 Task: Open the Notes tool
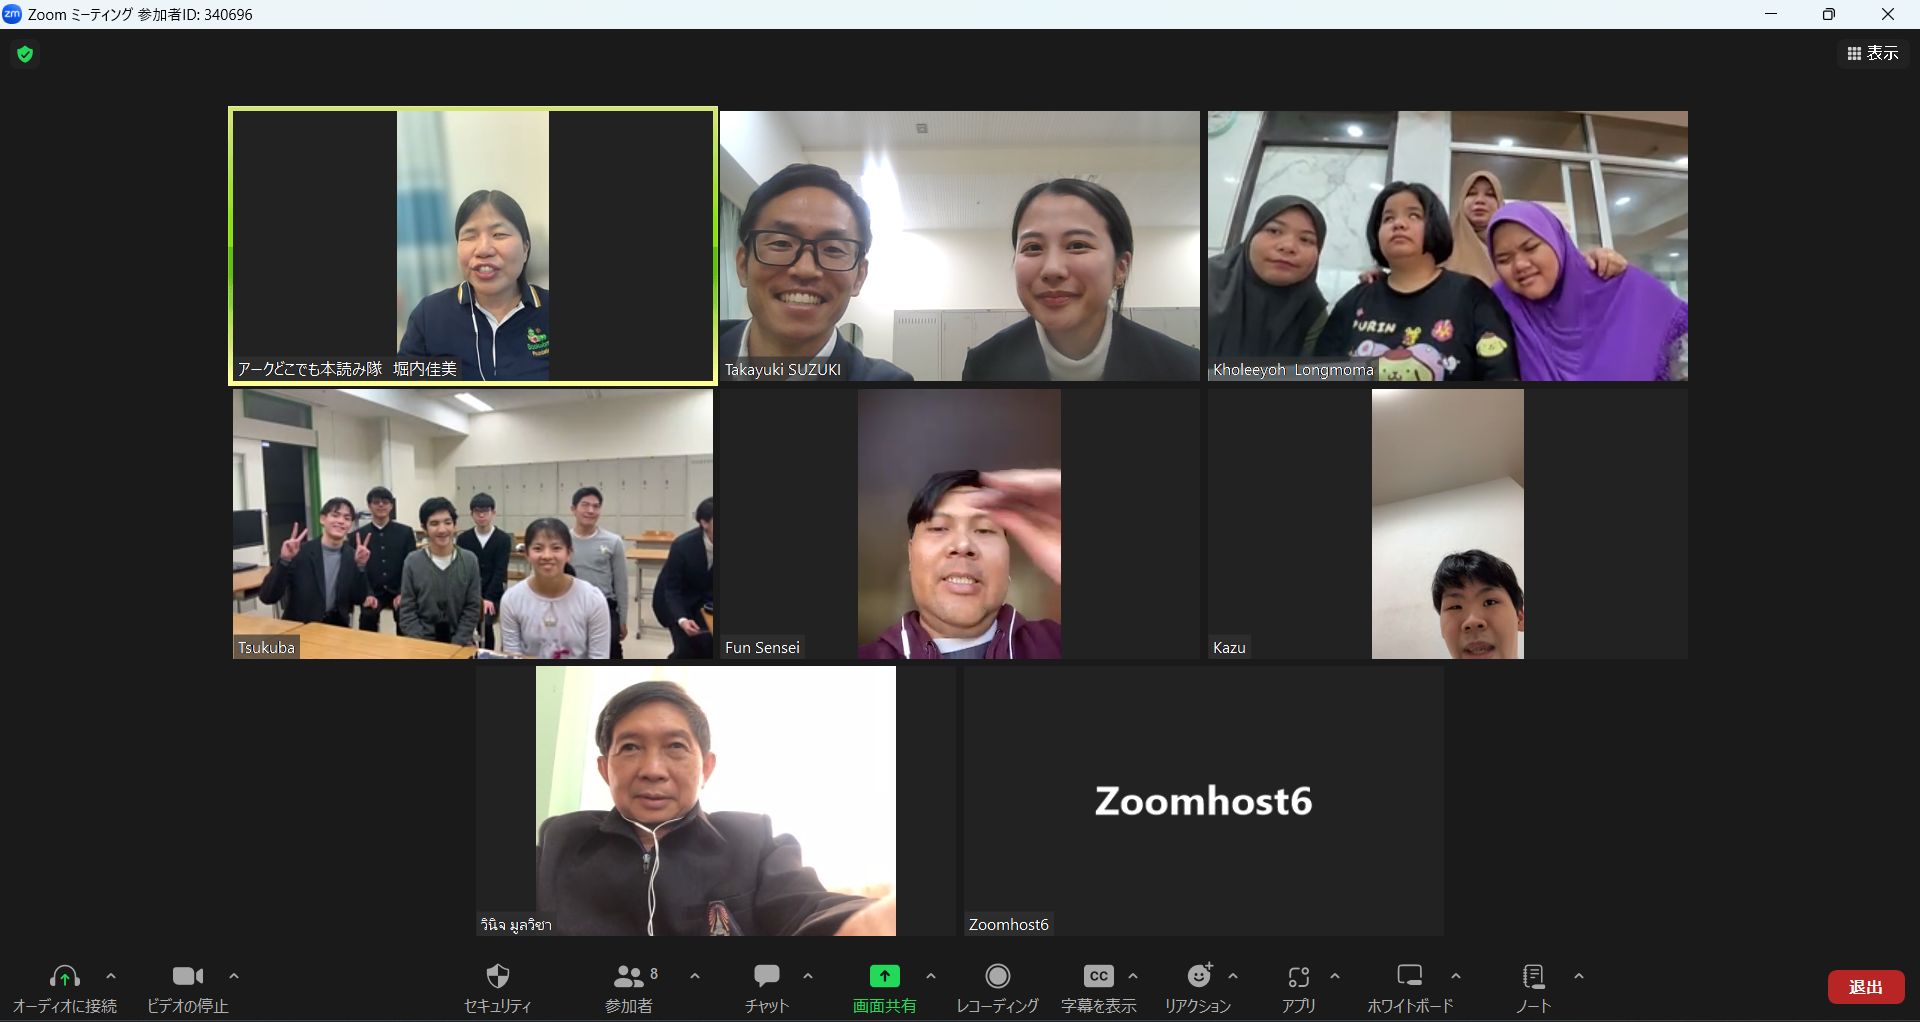click(x=1532, y=977)
